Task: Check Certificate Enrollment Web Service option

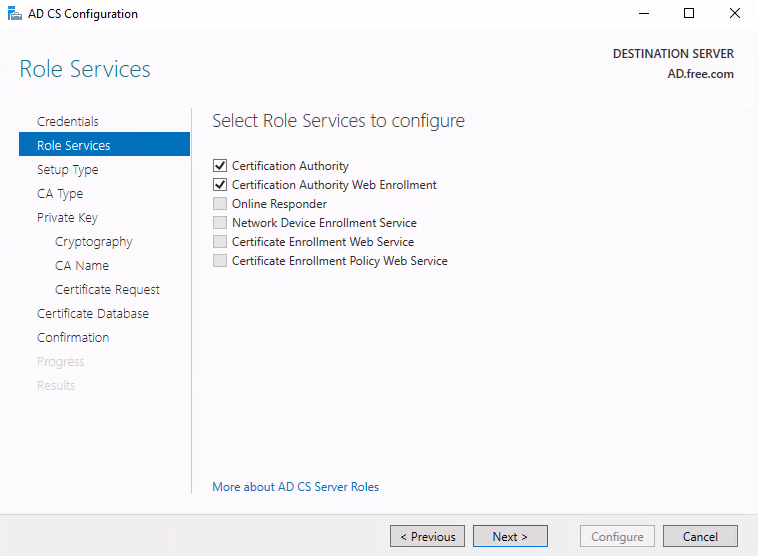Action: tap(220, 242)
